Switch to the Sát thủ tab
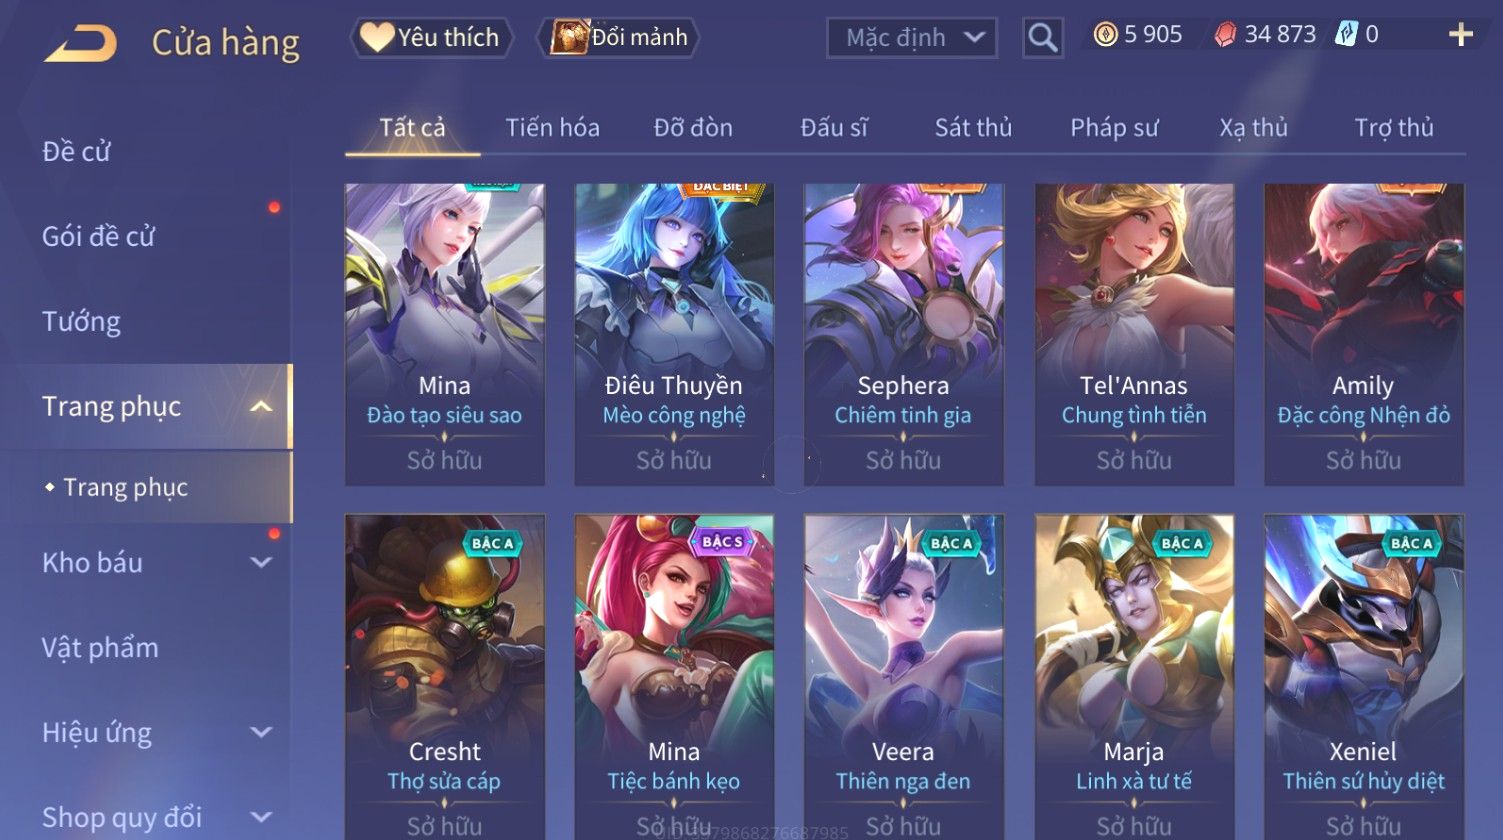Image resolution: width=1503 pixels, height=840 pixels. pos(973,128)
